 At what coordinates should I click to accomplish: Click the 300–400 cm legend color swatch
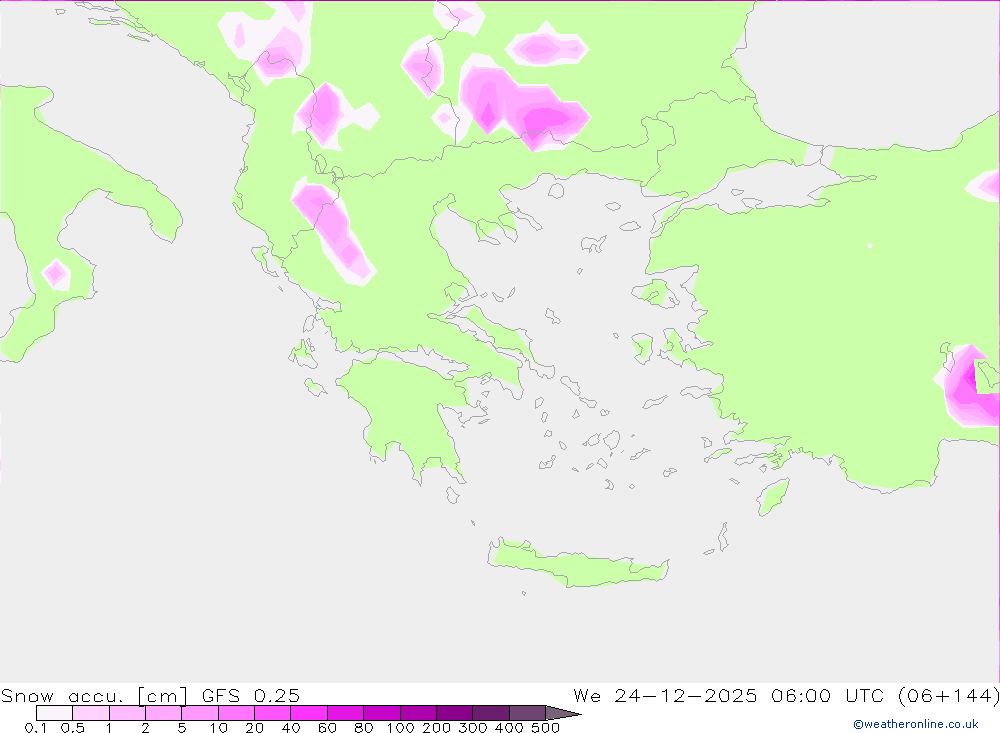click(491, 713)
